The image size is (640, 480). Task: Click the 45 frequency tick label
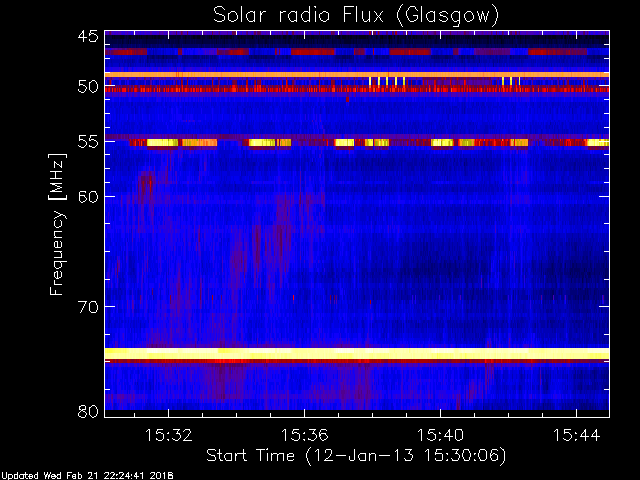coord(88,37)
